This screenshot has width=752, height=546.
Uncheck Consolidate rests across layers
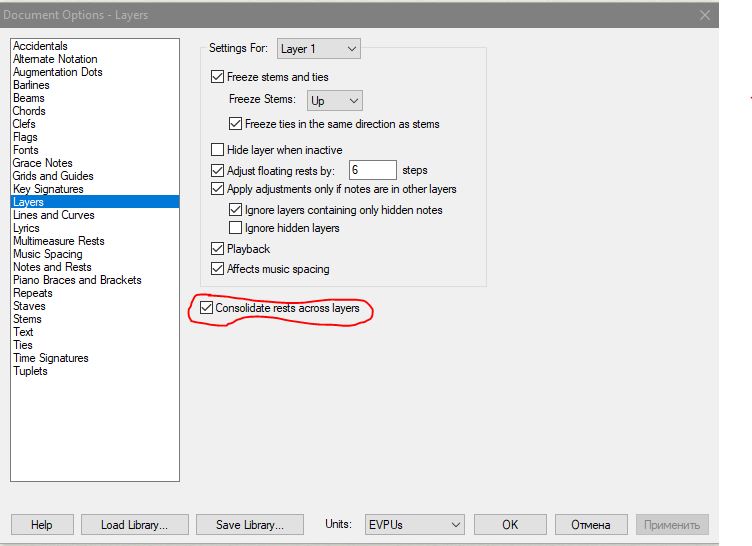coord(207,308)
